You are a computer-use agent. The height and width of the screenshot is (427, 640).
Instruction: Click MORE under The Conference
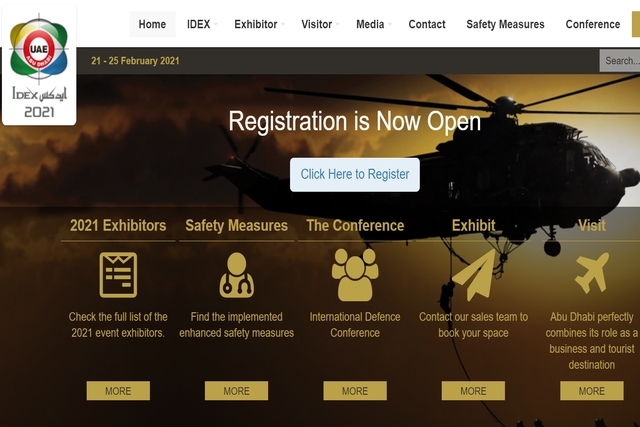click(x=355, y=391)
